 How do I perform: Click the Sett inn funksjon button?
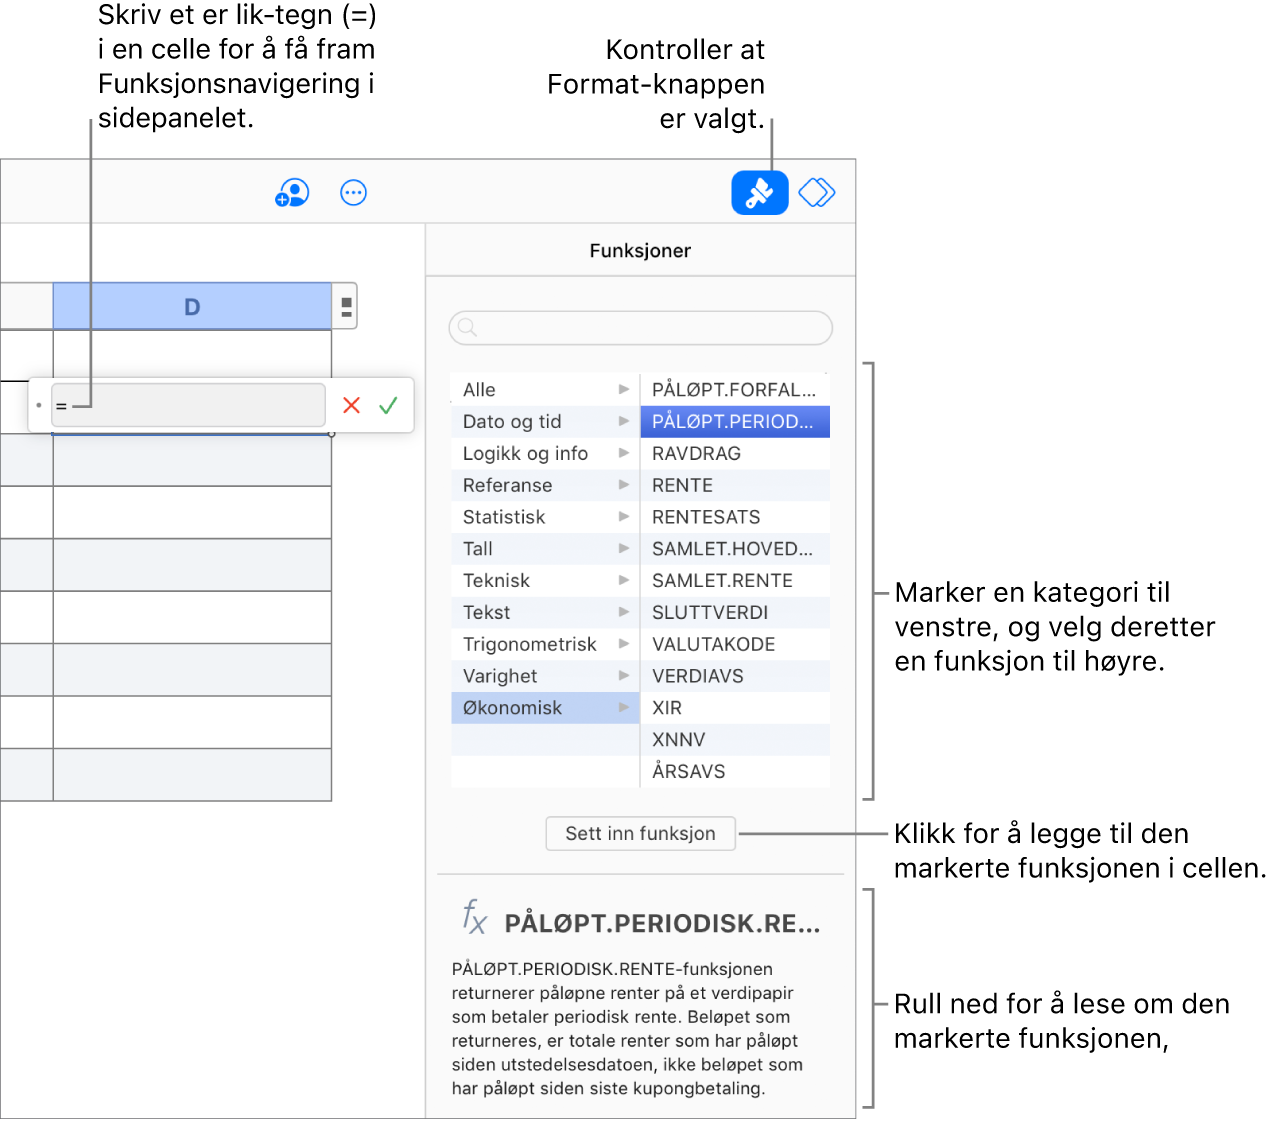tap(640, 833)
